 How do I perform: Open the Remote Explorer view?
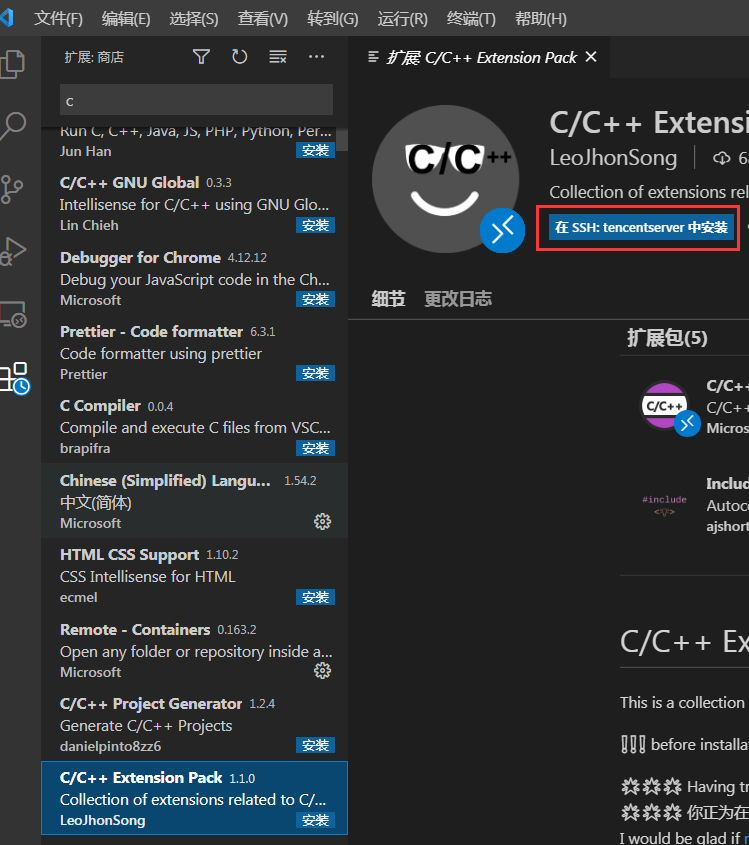point(13,314)
